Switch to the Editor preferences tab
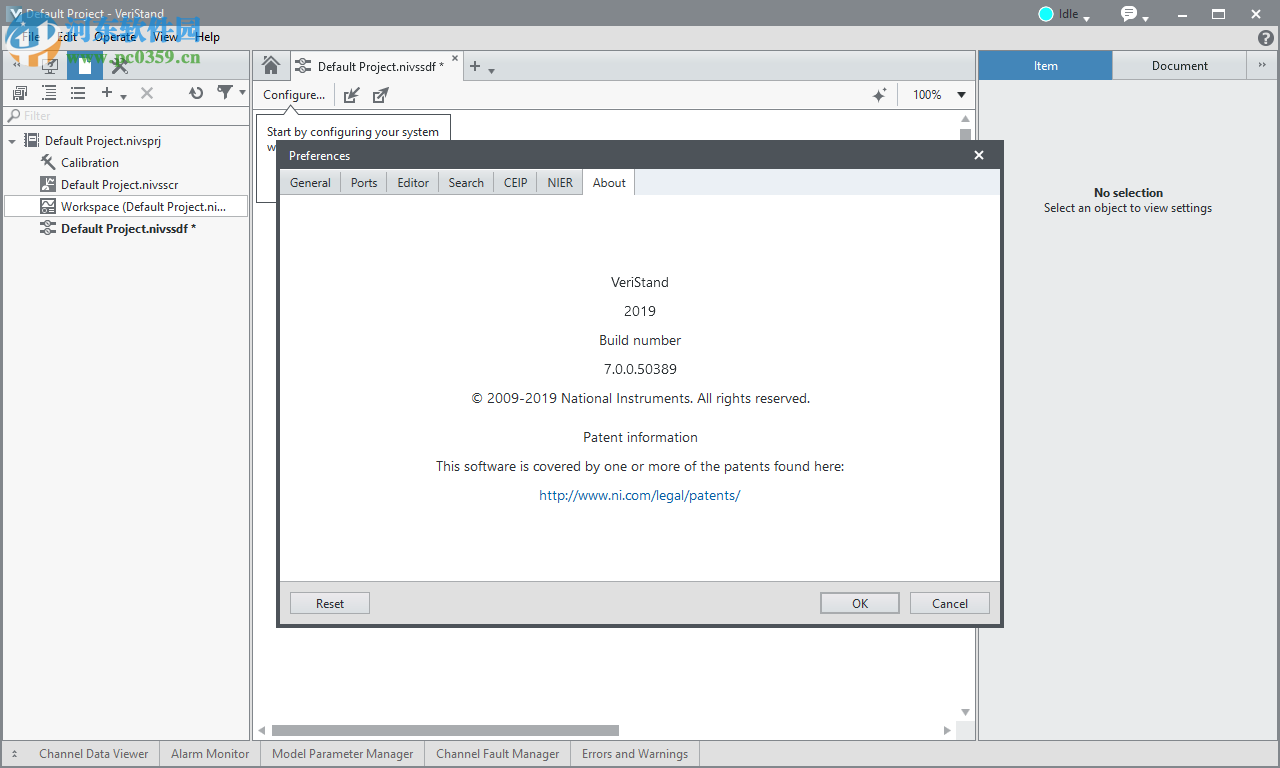The height and width of the screenshot is (768, 1280). click(x=413, y=182)
